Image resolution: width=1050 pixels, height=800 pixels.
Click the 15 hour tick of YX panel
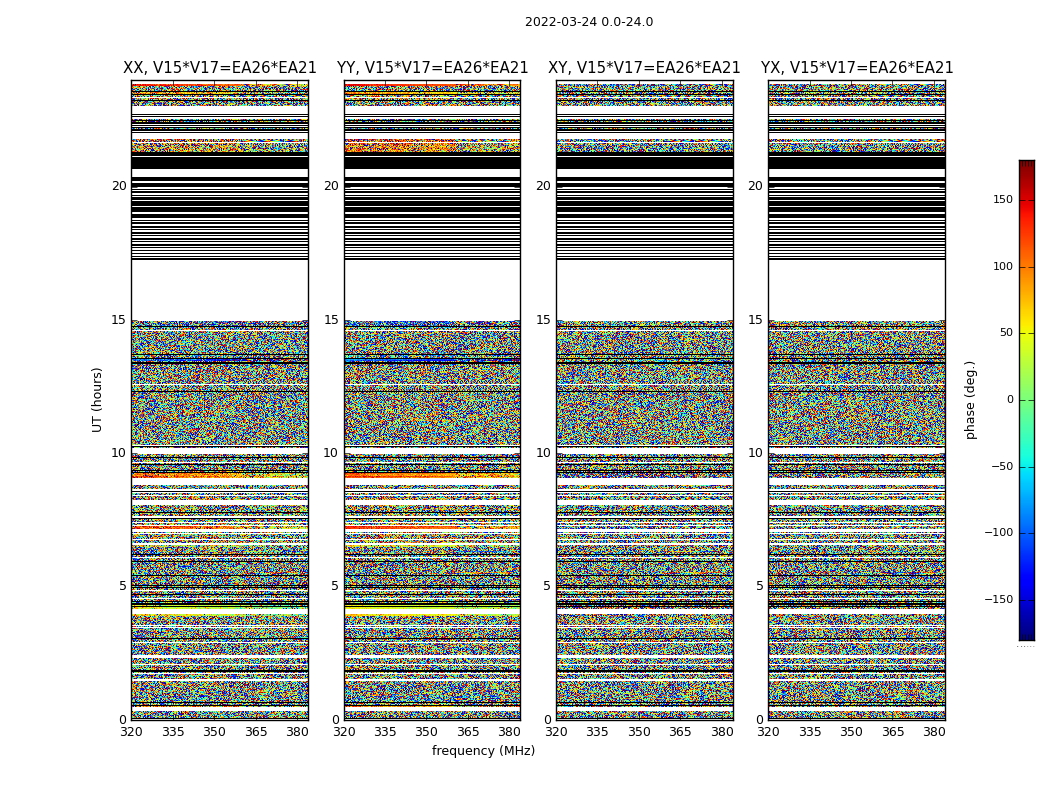(756, 320)
